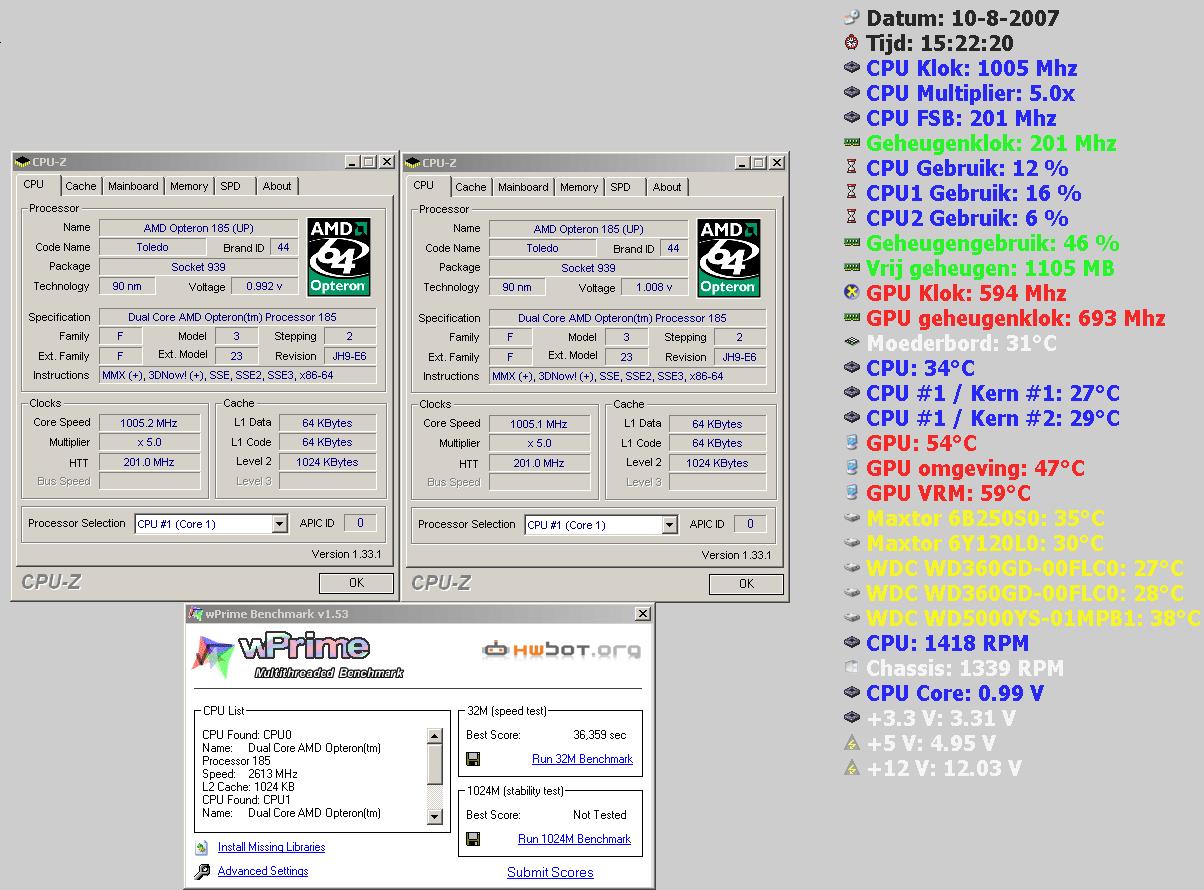Click the wPrime logo graphic

[300, 656]
